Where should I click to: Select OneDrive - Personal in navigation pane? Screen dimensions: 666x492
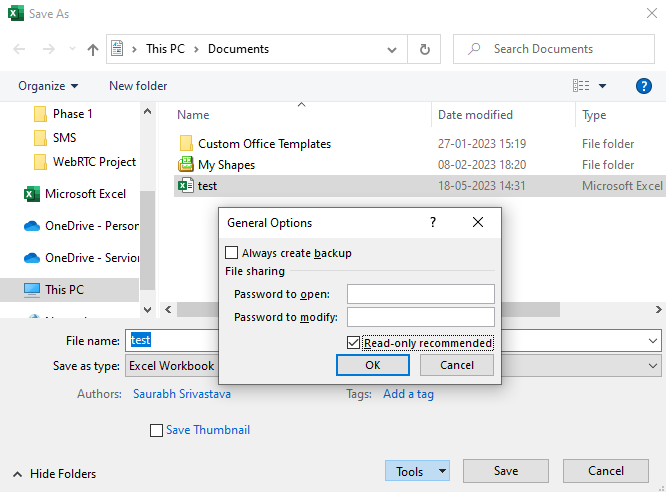81,226
